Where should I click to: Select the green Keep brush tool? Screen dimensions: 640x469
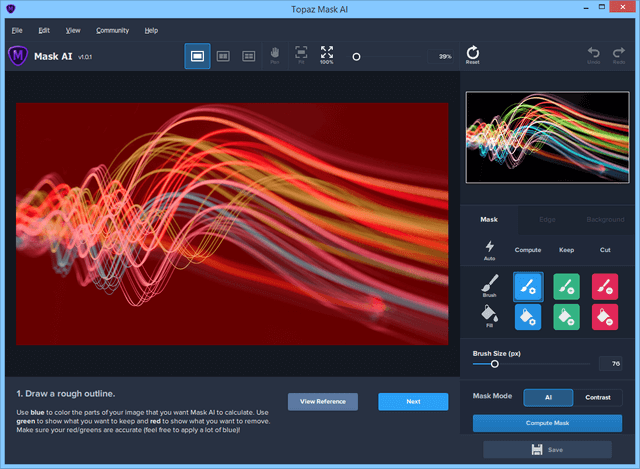[567, 286]
